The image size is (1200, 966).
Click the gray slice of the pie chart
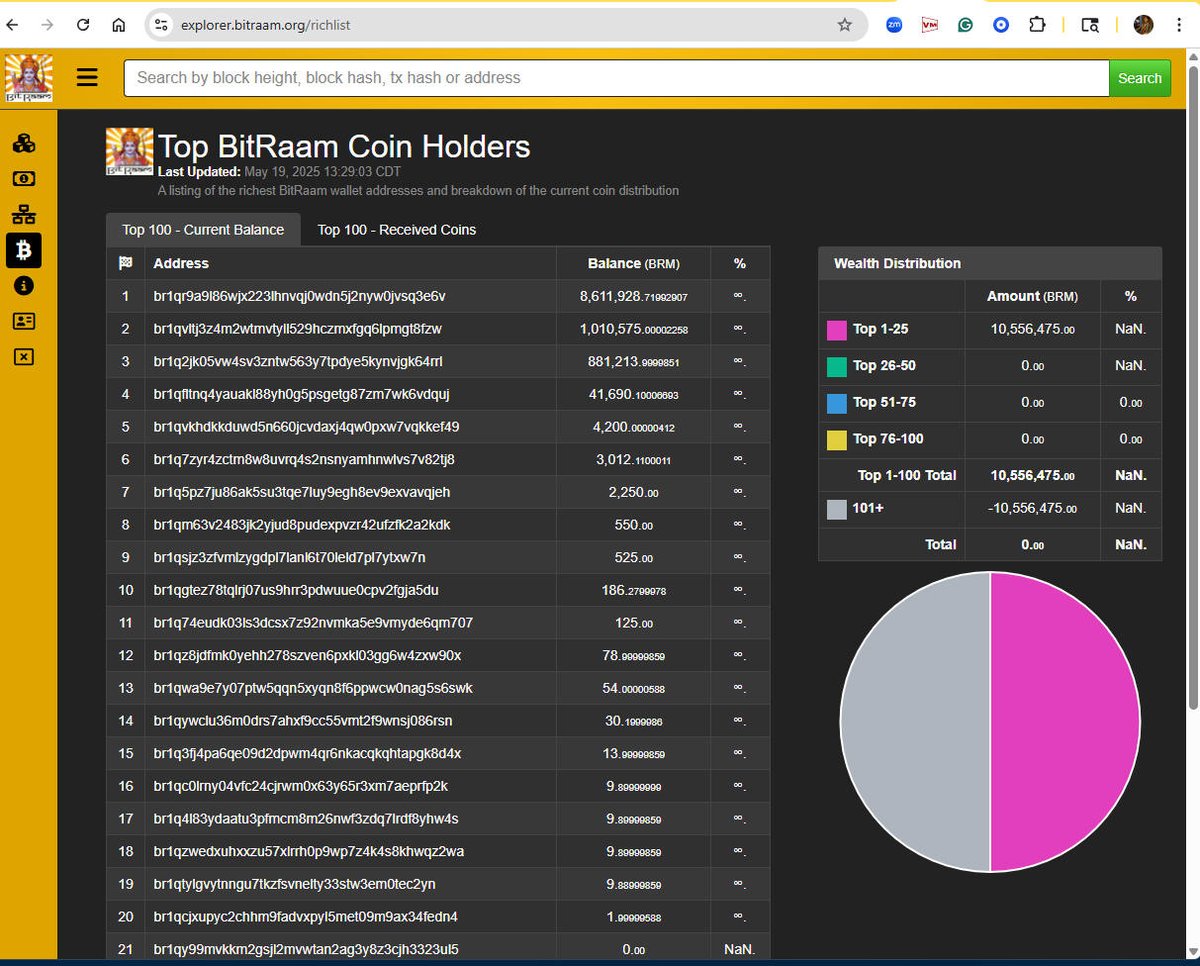point(915,722)
